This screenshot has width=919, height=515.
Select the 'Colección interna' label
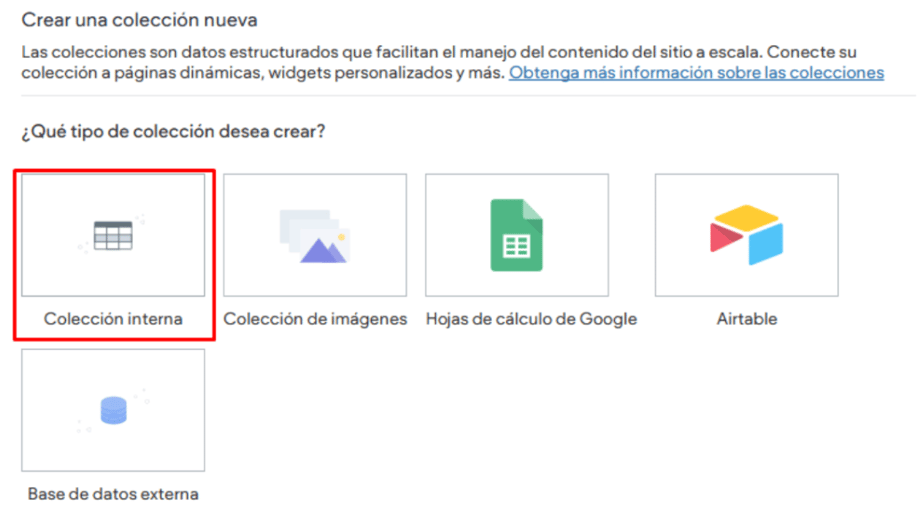click(x=113, y=319)
